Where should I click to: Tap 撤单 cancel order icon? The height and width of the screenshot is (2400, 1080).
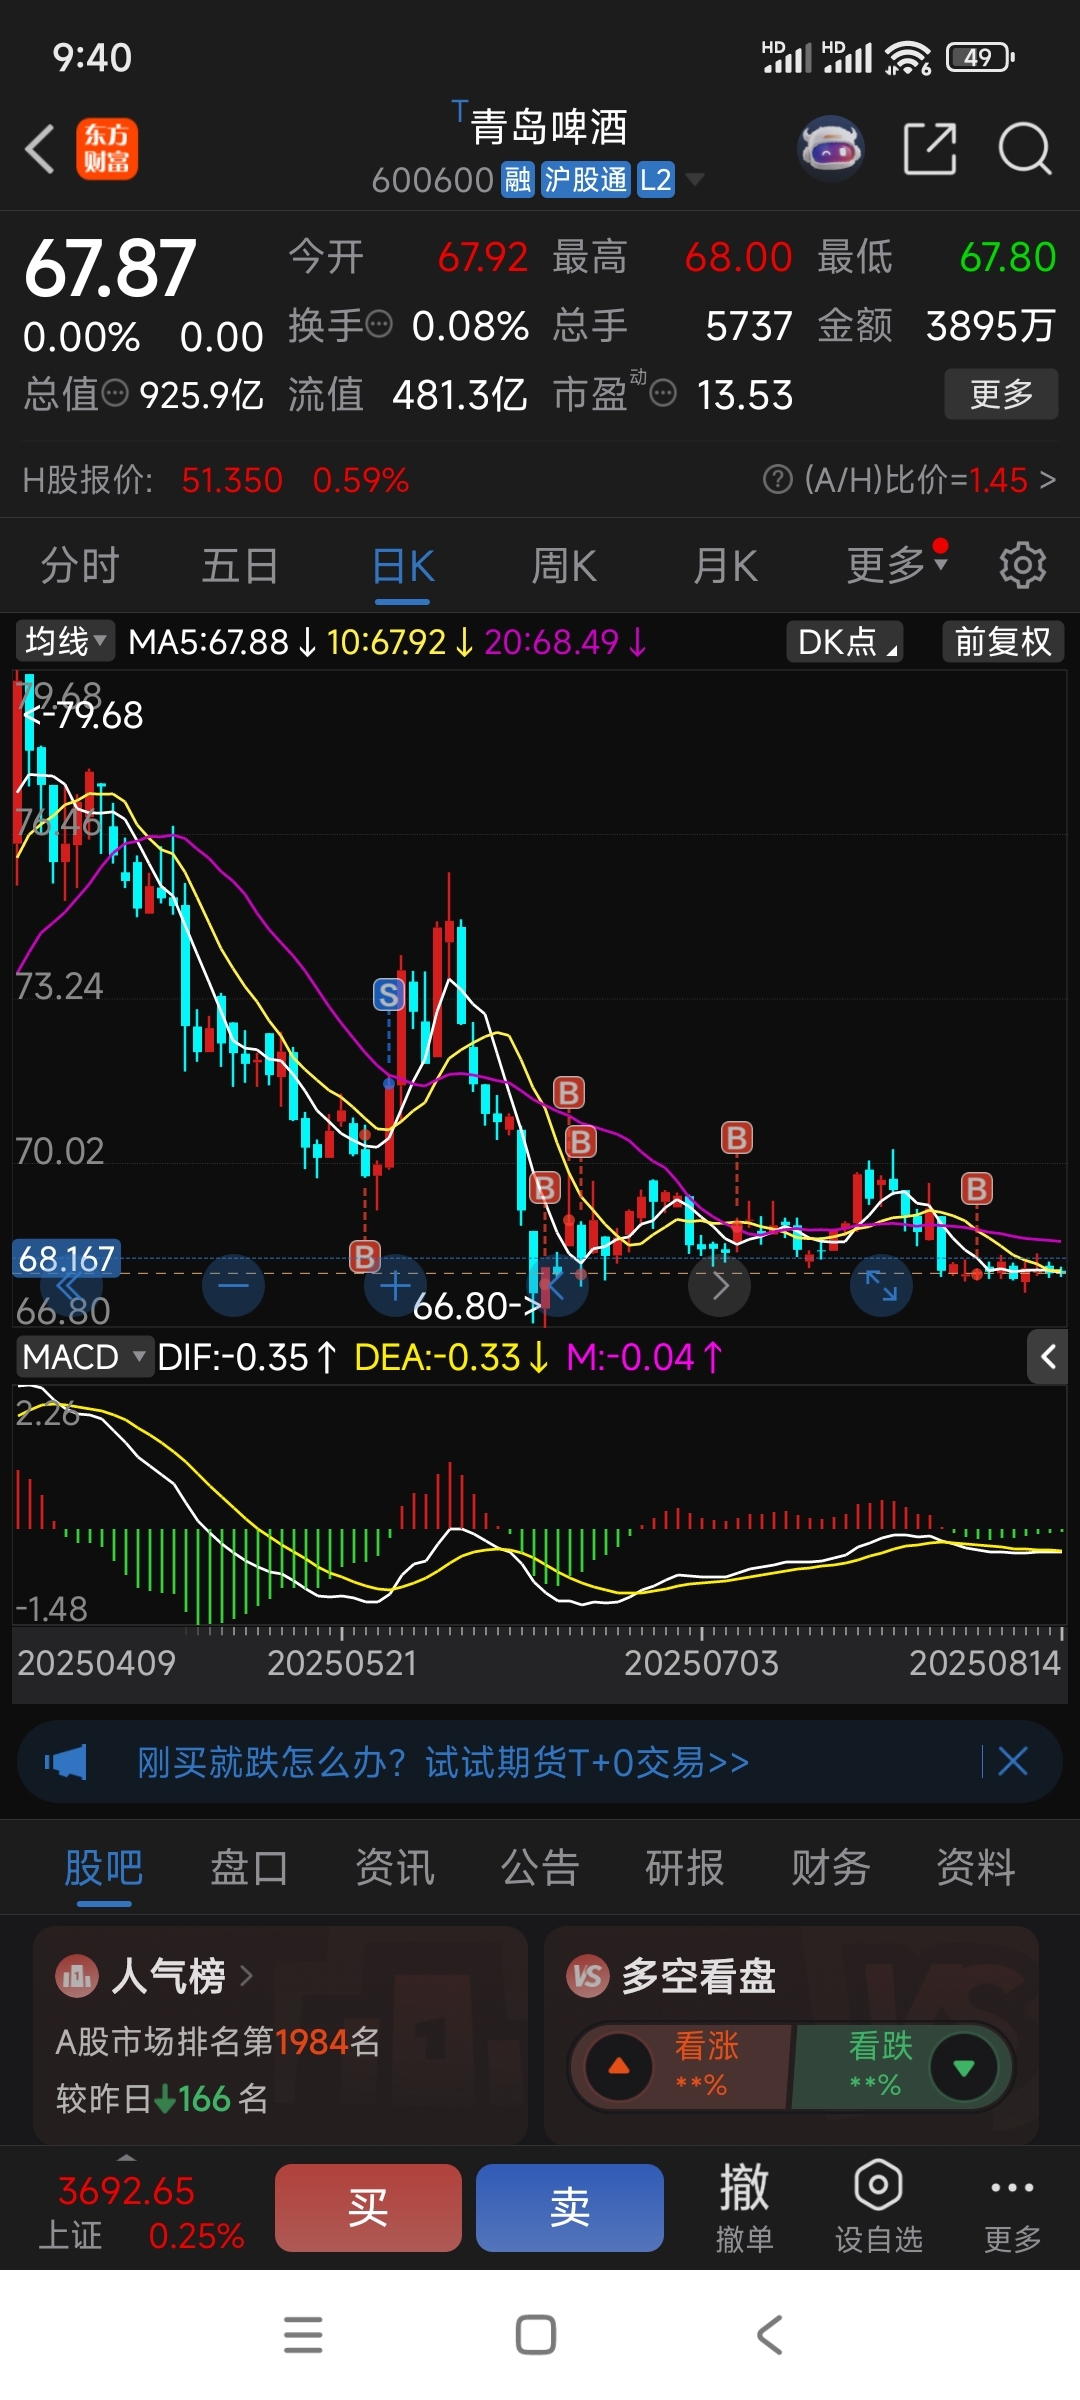coord(744,2206)
